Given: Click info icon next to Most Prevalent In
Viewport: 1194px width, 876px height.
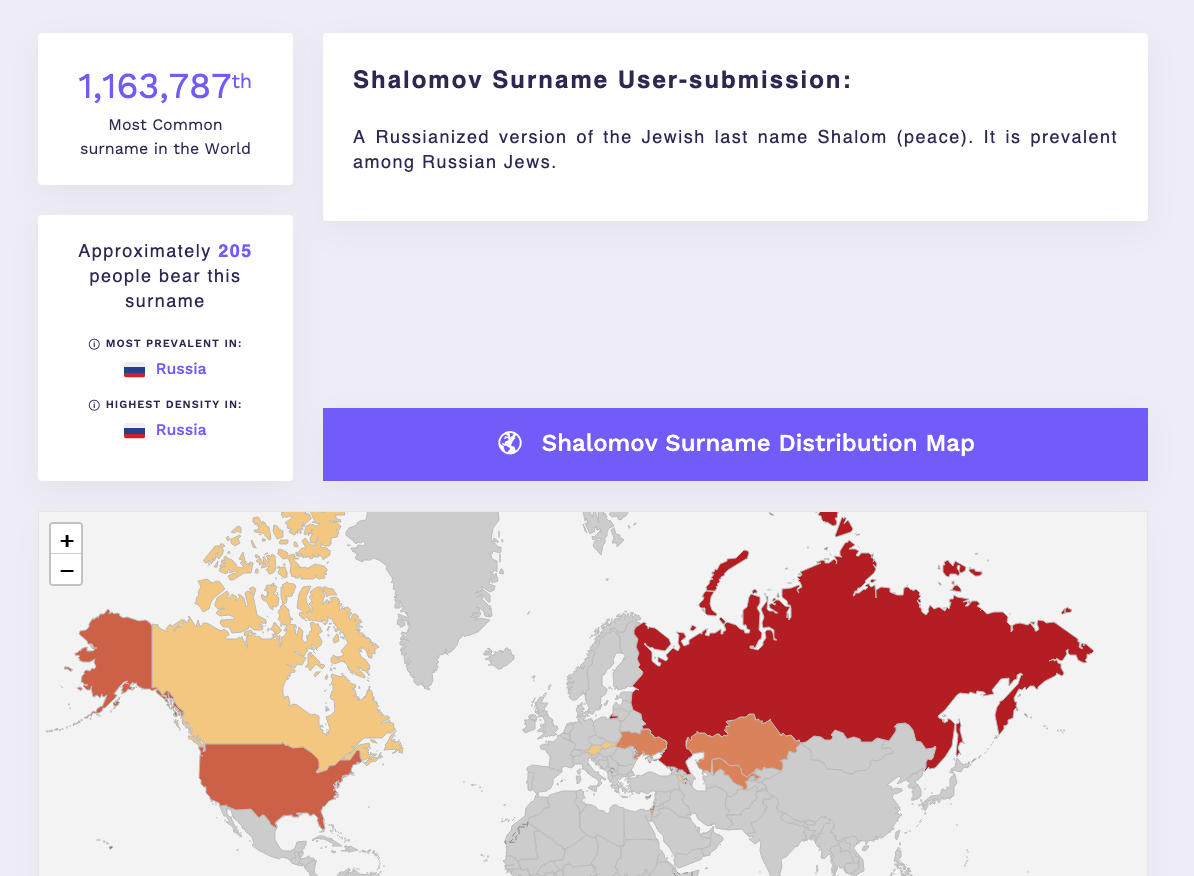Looking at the screenshot, I should tap(94, 344).
